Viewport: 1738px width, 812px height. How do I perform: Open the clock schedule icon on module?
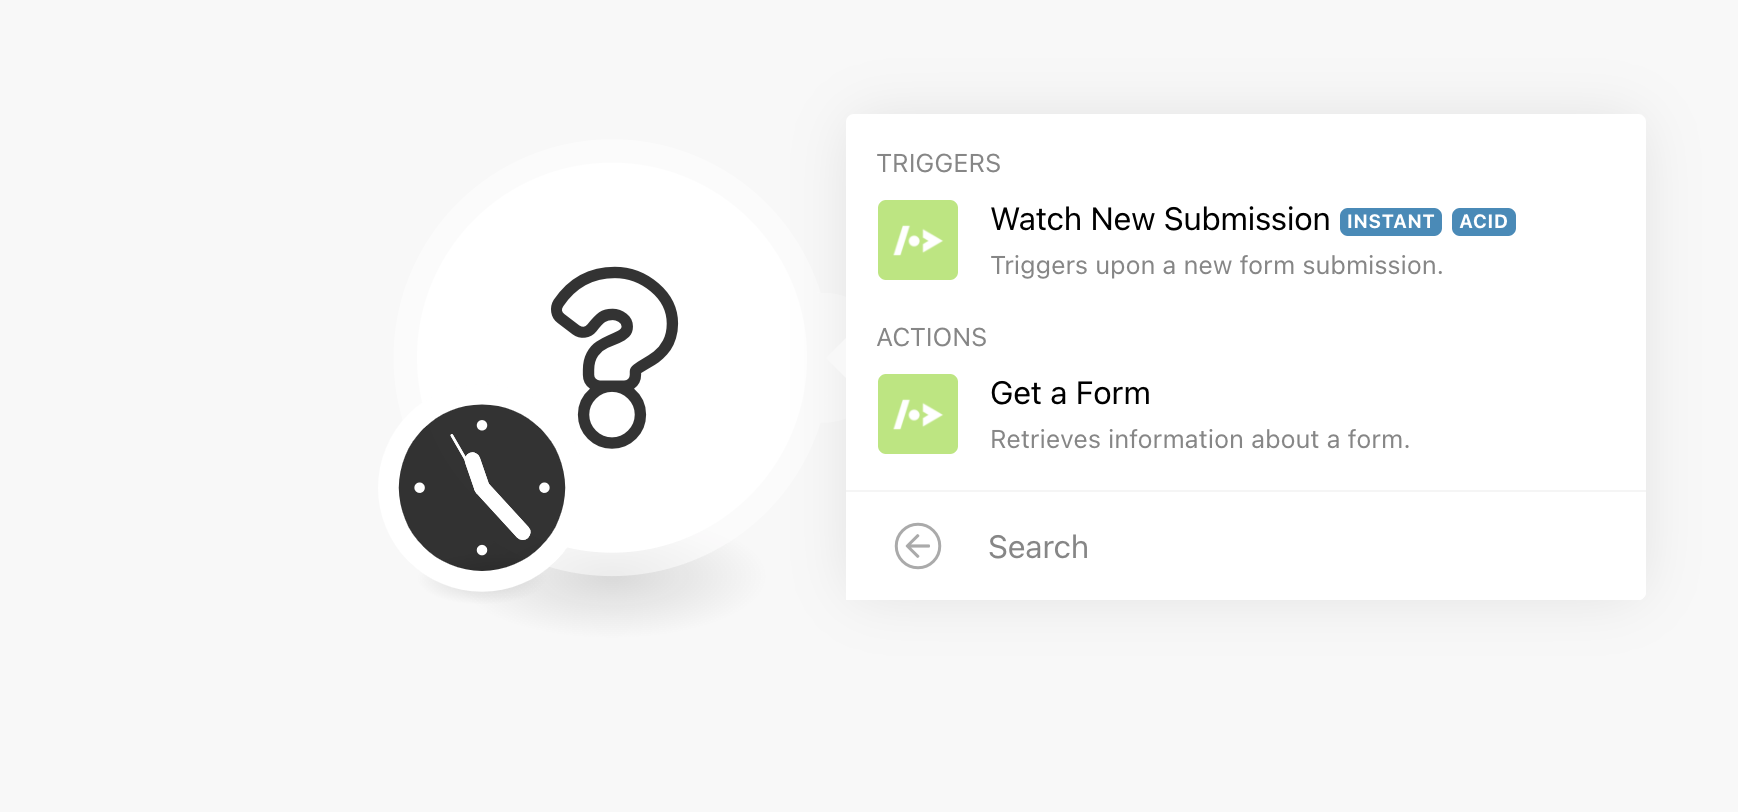[482, 488]
